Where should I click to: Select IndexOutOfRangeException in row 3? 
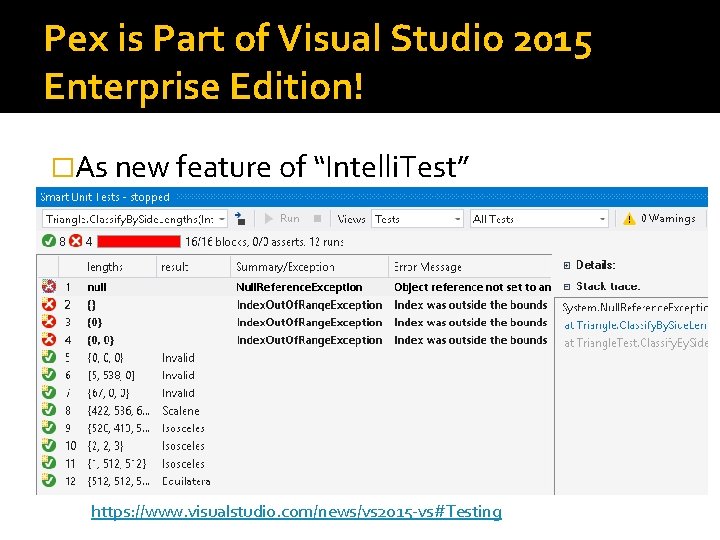[309, 322]
